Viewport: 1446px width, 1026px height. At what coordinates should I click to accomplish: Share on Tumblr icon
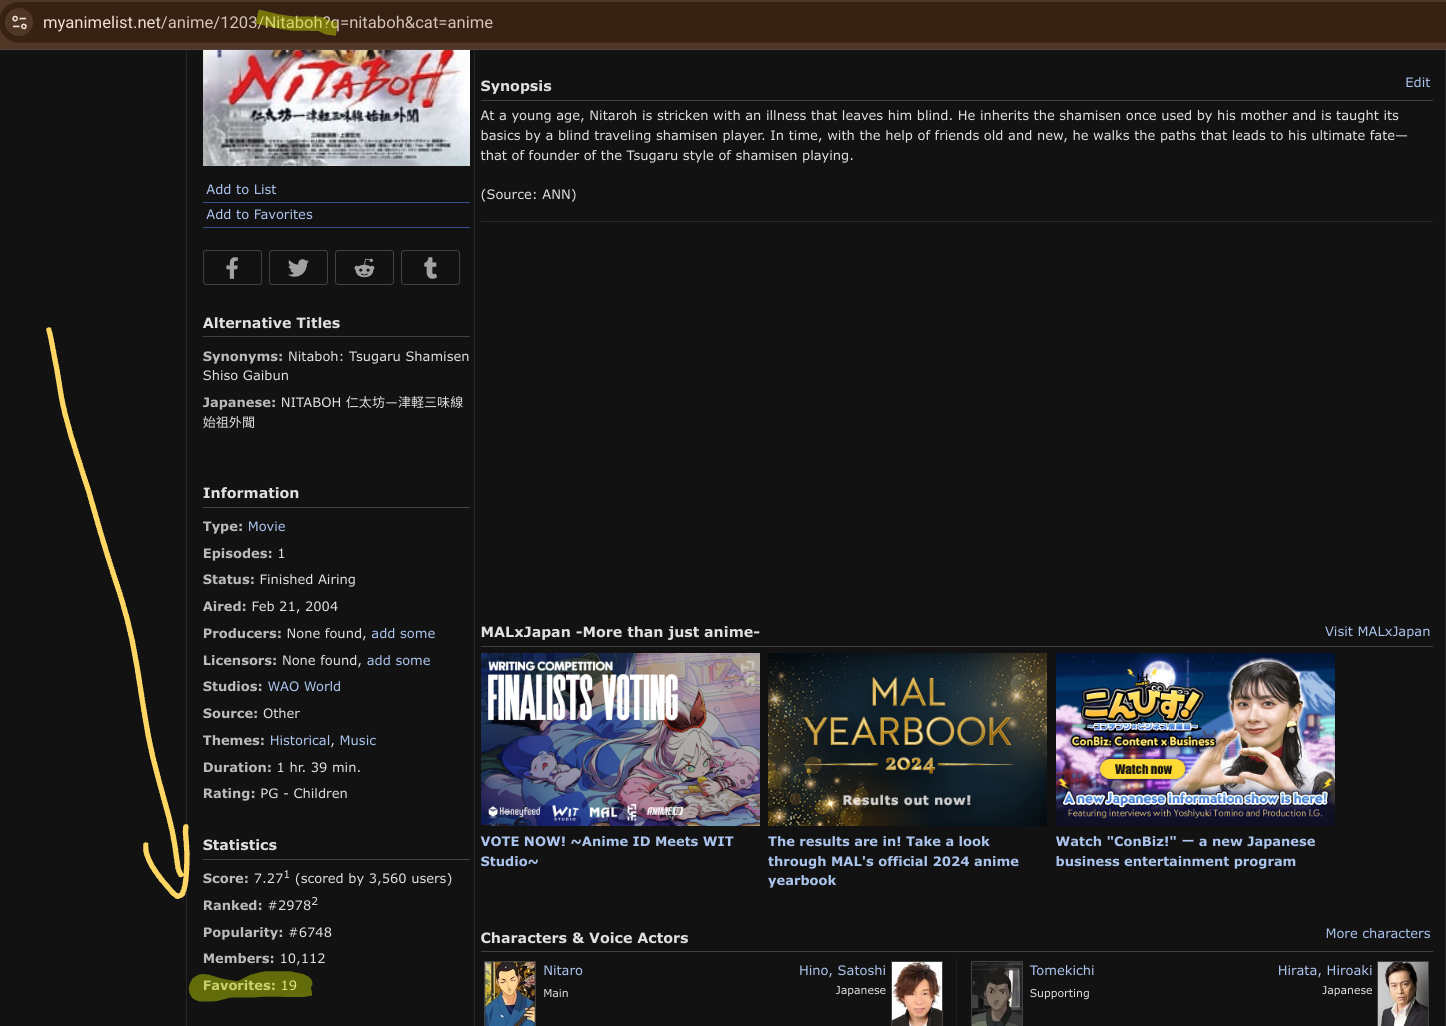[x=430, y=268]
